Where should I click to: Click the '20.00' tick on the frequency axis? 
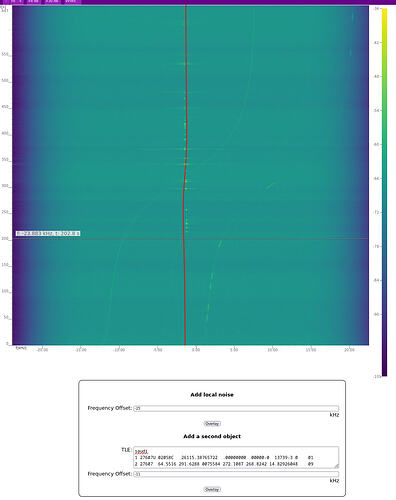coord(349,350)
